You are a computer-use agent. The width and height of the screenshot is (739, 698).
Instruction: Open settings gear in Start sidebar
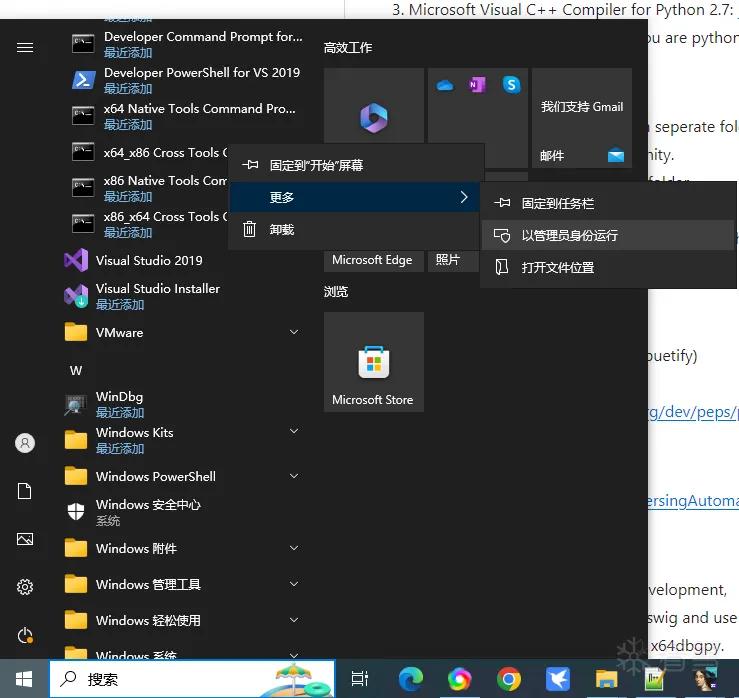point(25,587)
